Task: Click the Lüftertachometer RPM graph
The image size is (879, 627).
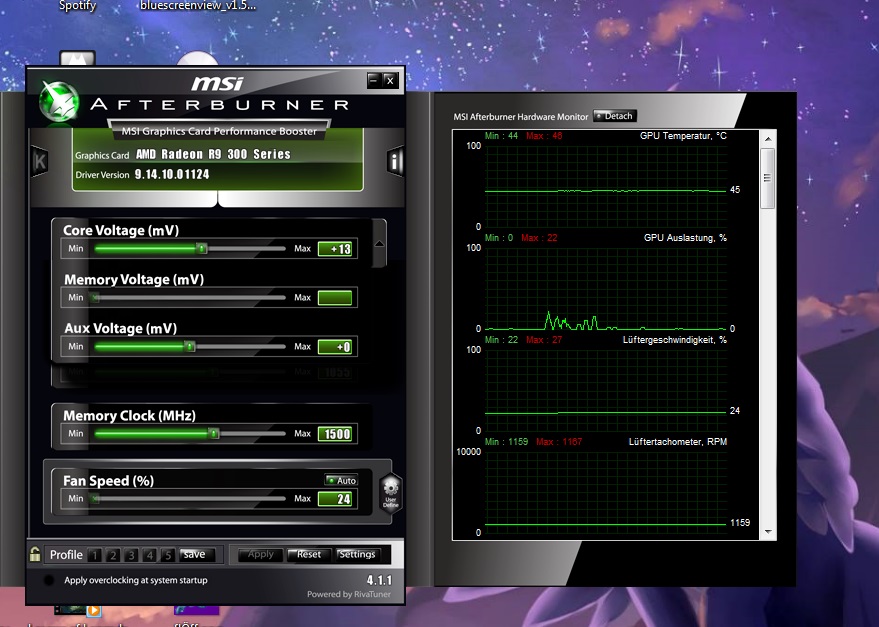Action: (605, 493)
